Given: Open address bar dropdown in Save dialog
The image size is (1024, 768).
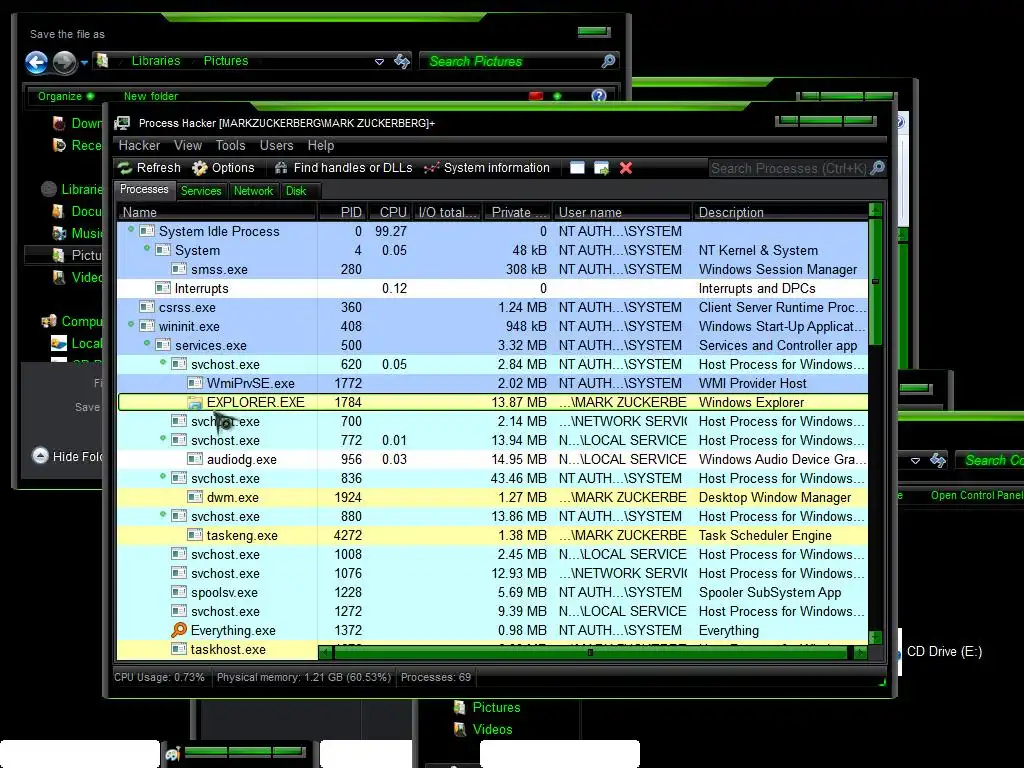Looking at the screenshot, I should tap(379, 62).
